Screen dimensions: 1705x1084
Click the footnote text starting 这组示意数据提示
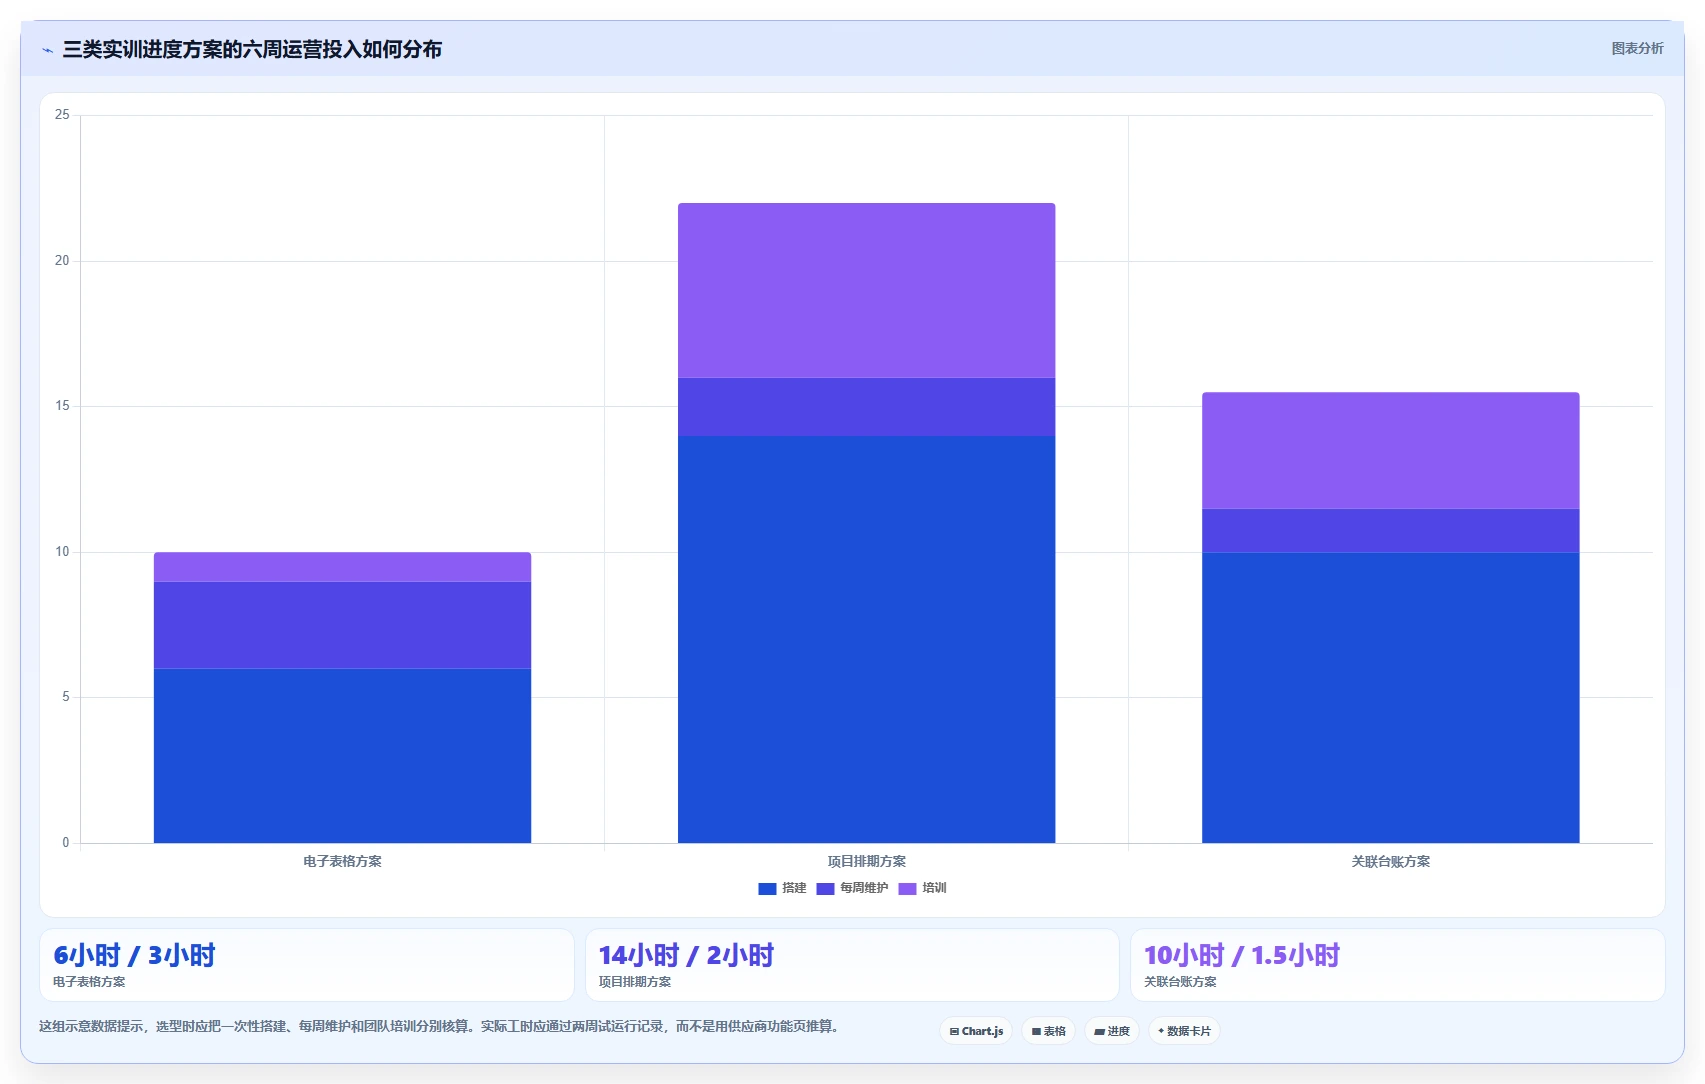point(440,1026)
